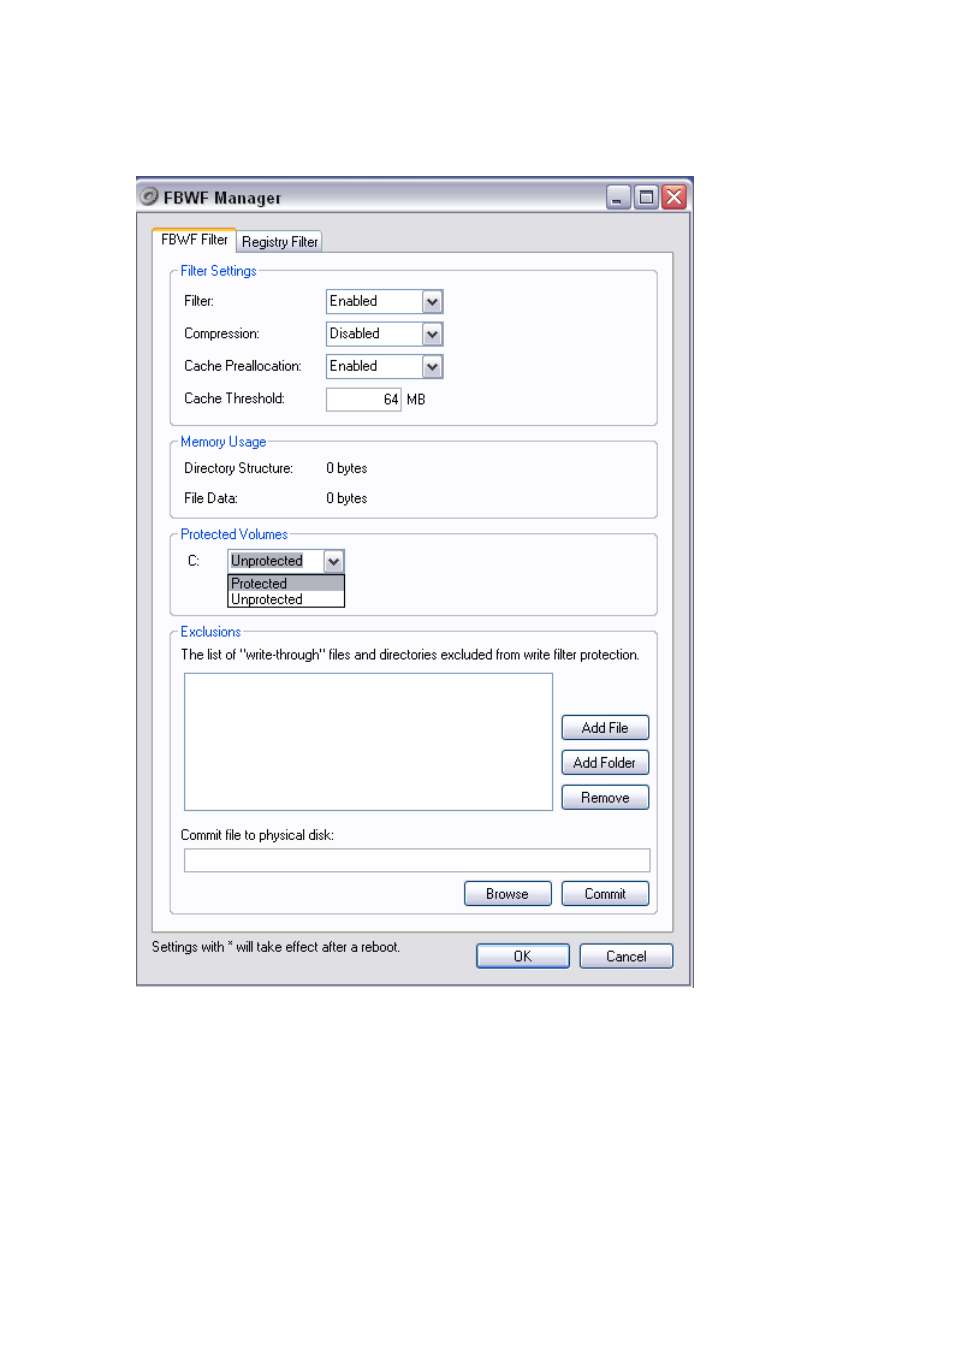Minimize the FBWF Manager window
The height and width of the screenshot is (1350, 955).
click(x=618, y=197)
